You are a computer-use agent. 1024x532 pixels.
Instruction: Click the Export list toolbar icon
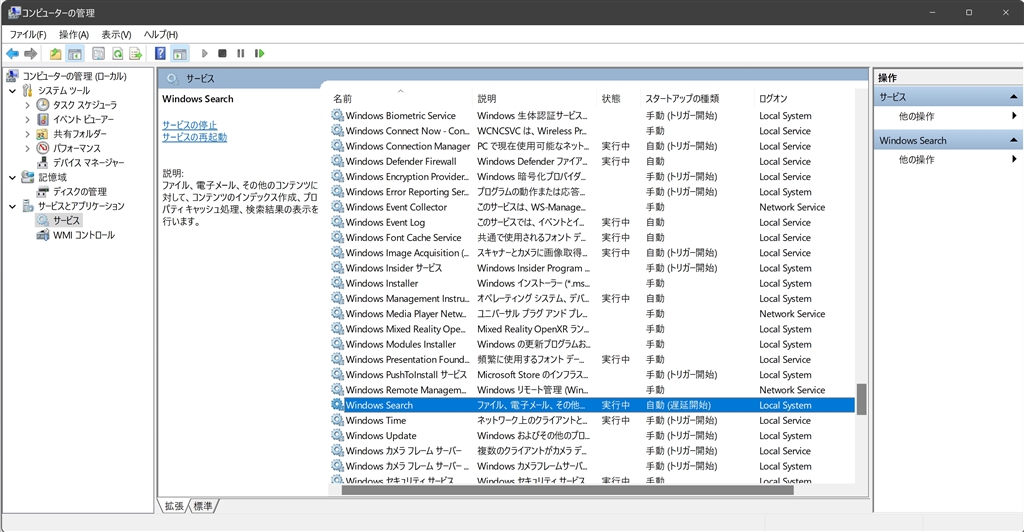136,54
